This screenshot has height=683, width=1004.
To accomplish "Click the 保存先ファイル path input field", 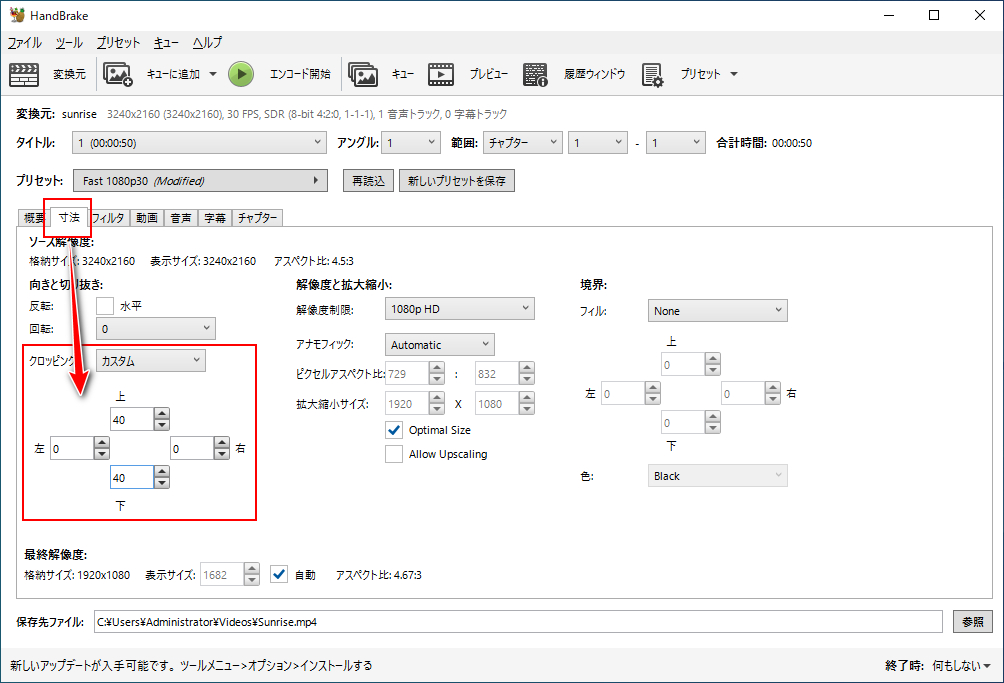I will [x=518, y=622].
